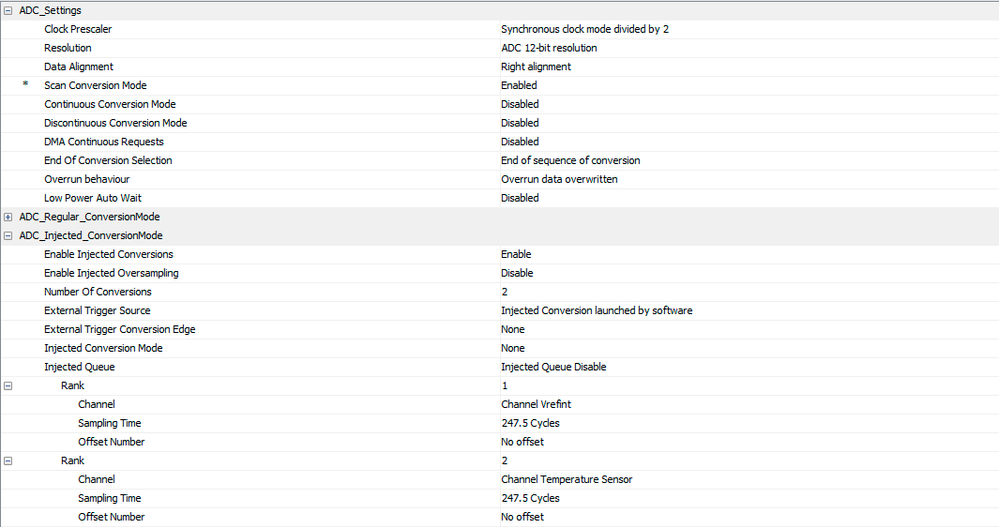Collapse the Rank 2 group
The height and width of the screenshot is (527, 999).
pos(9,461)
